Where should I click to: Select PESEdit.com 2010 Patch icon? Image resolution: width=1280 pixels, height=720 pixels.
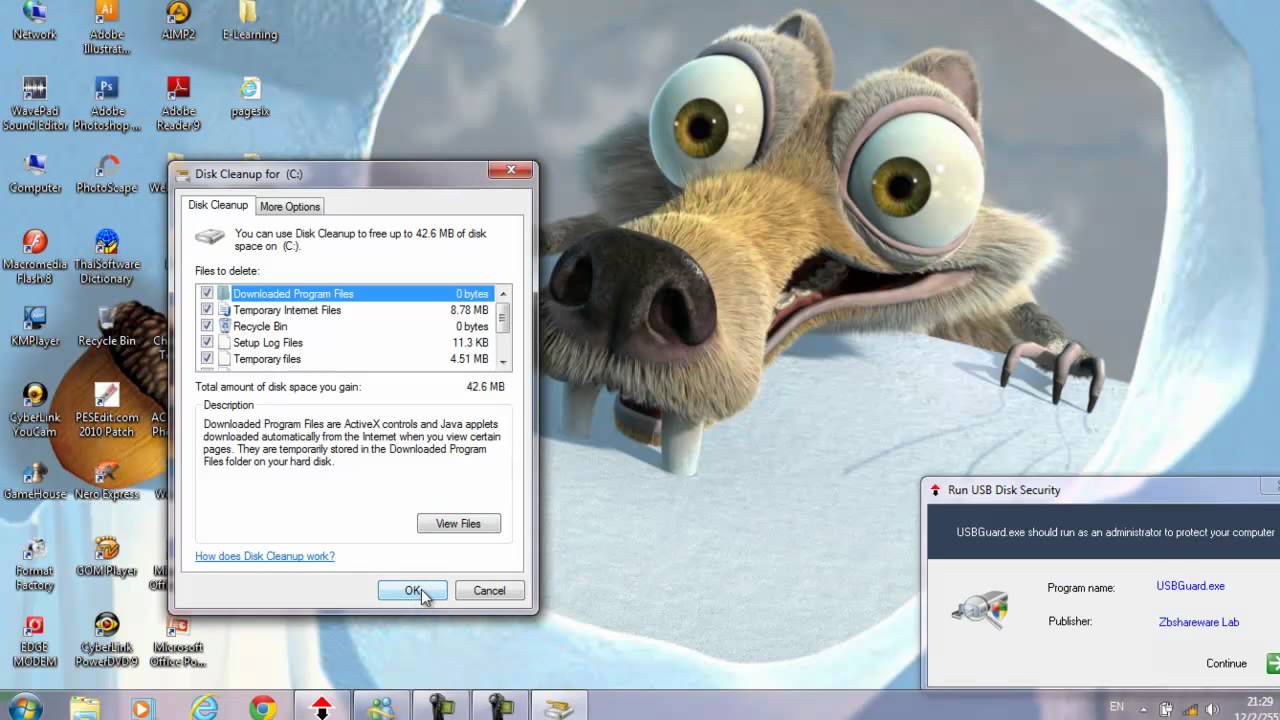click(107, 410)
